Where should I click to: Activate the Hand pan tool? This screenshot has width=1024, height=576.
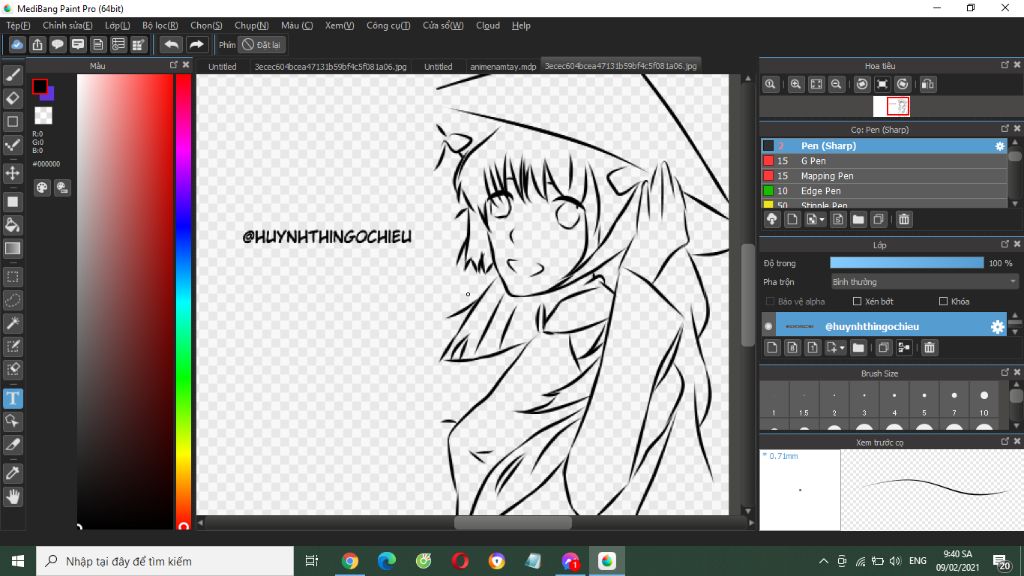[x=13, y=496]
